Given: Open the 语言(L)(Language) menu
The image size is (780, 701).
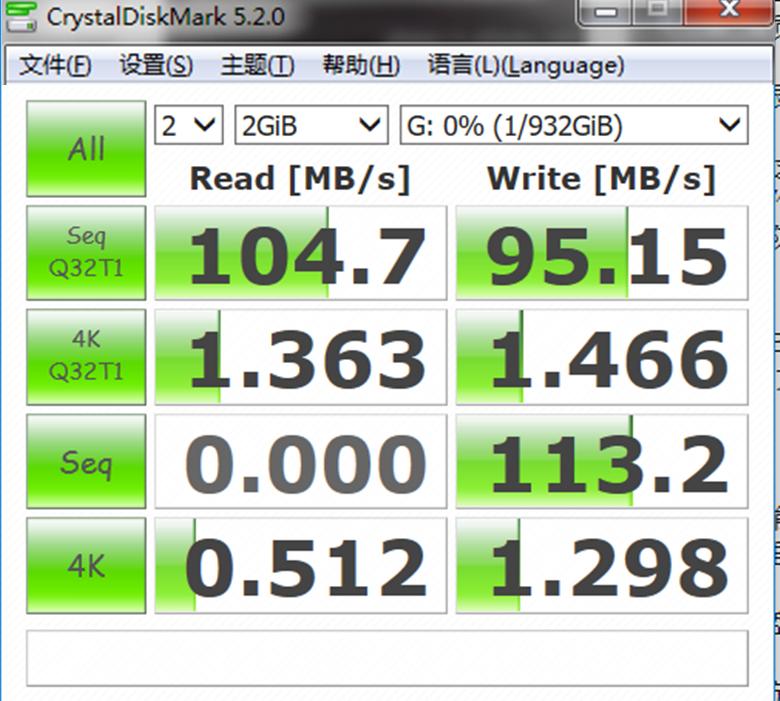Looking at the screenshot, I should 526,65.
